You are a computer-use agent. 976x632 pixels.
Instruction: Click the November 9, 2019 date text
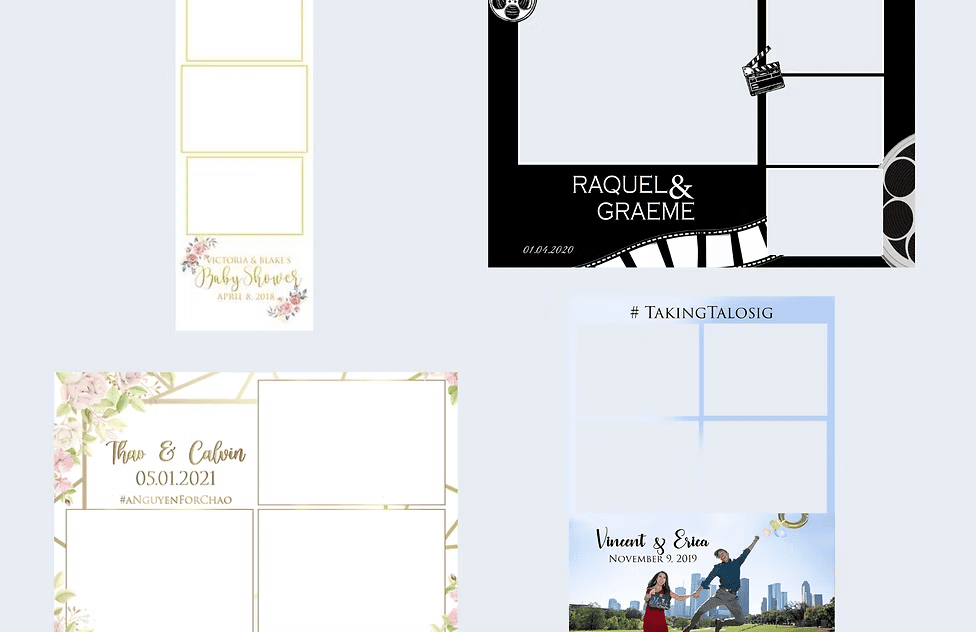652,559
